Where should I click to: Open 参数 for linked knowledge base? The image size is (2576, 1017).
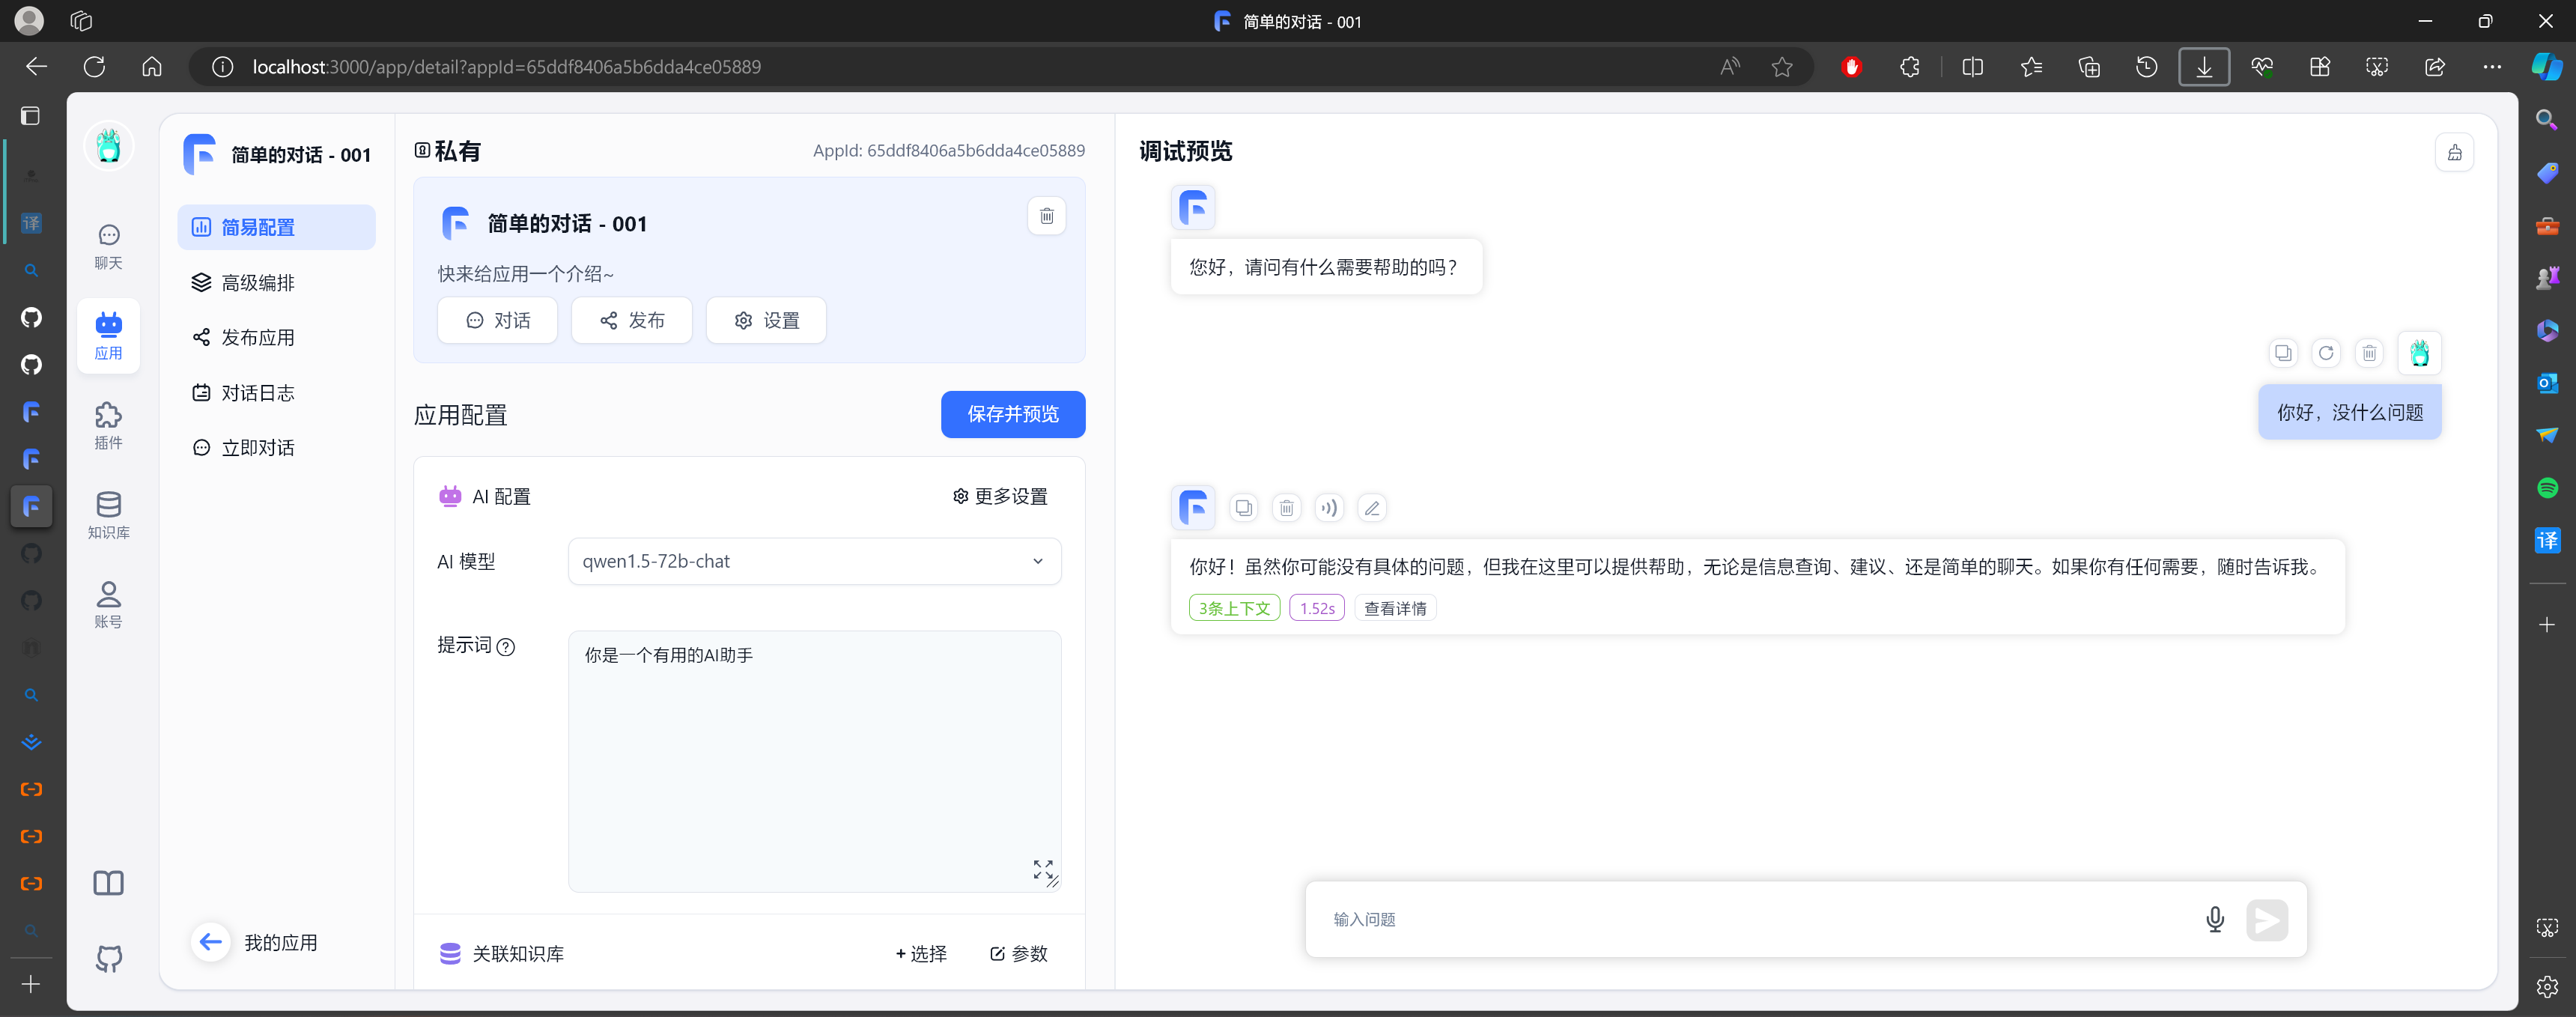click(1018, 953)
